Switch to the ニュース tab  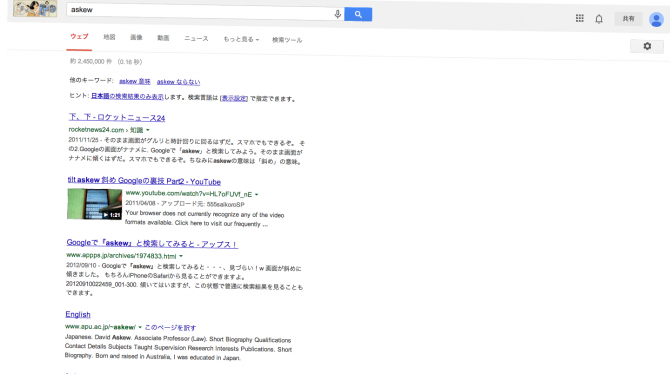pos(196,38)
